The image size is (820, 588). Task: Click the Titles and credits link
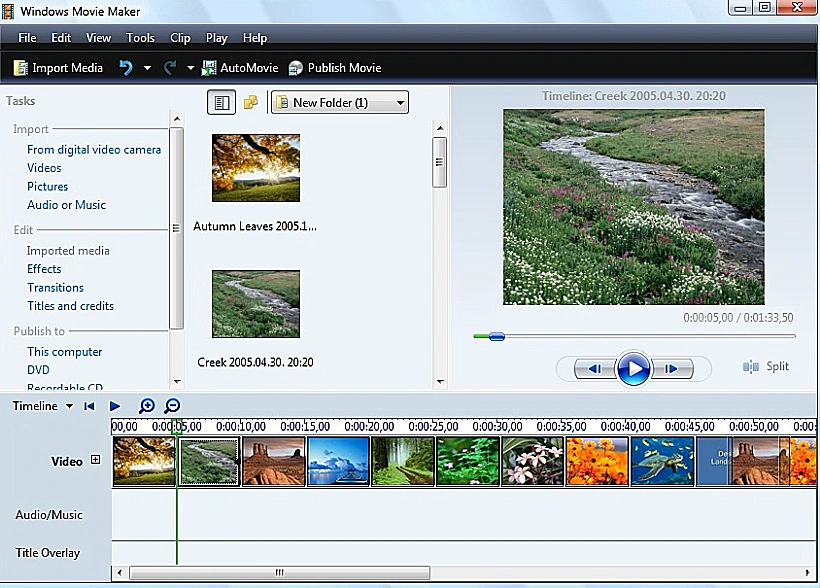[70, 306]
